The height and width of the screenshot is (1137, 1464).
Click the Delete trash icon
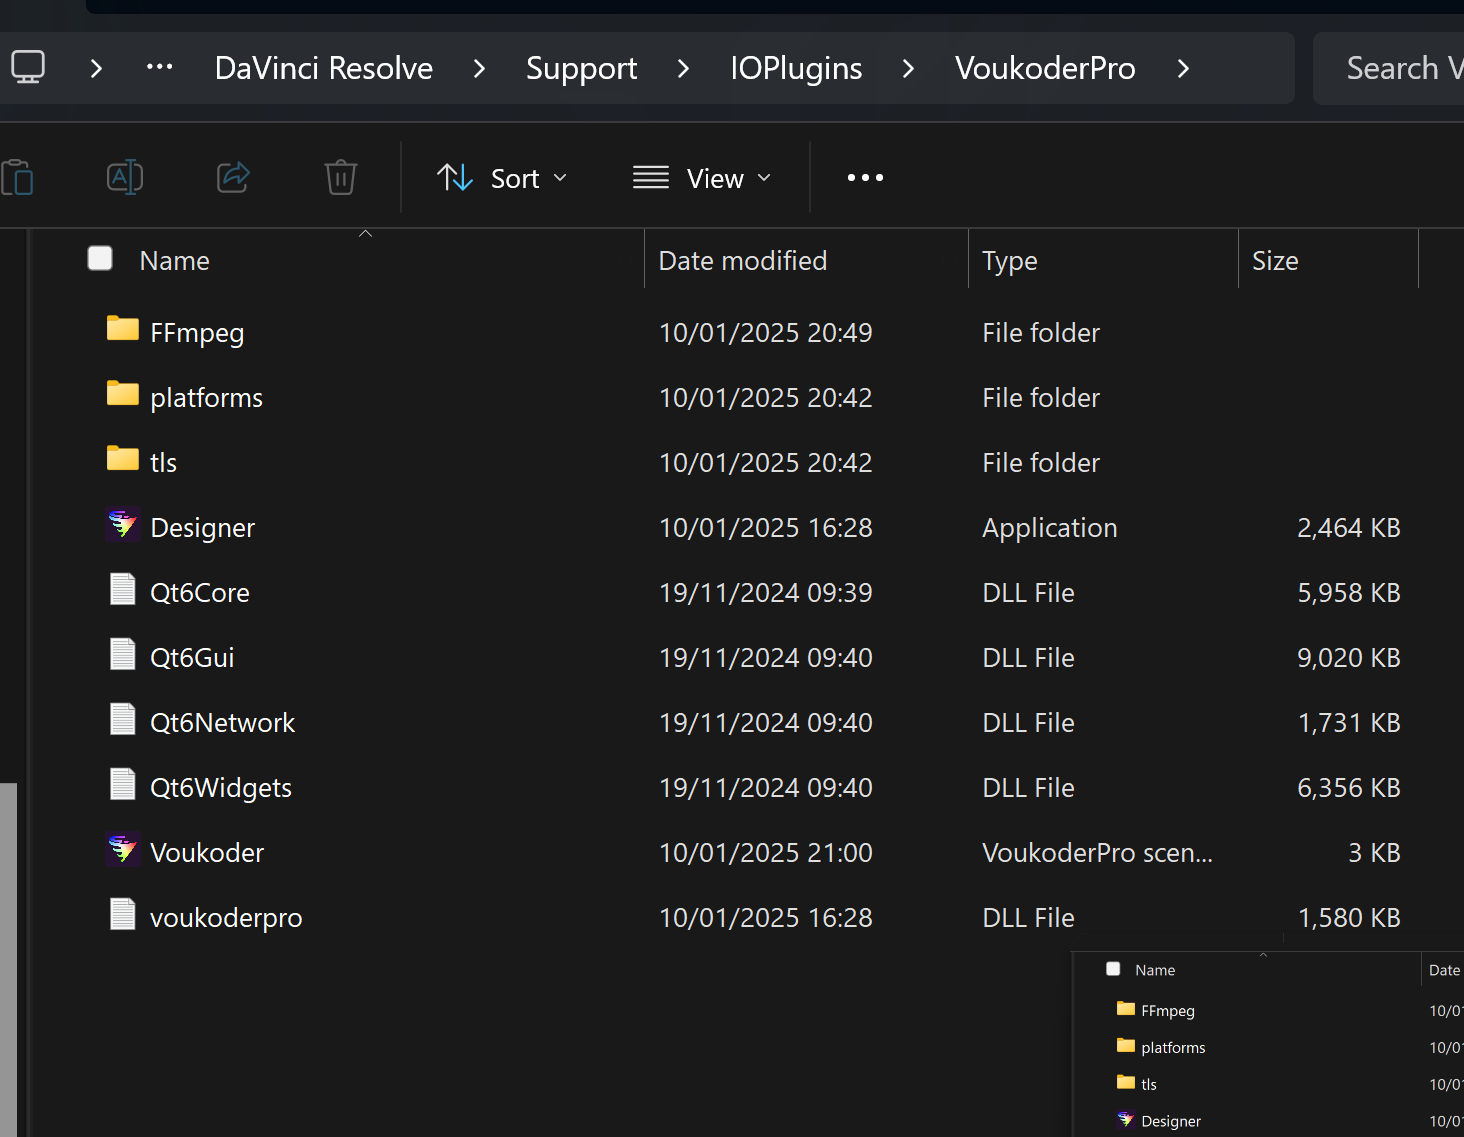tap(340, 178)
